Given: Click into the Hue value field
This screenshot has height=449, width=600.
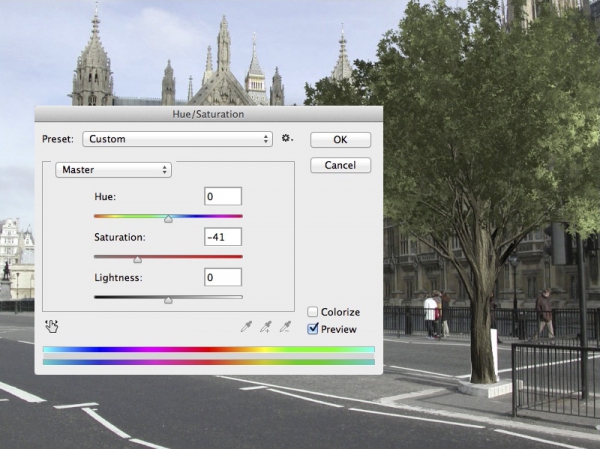Looking at the screenshot, I should 223,197.
